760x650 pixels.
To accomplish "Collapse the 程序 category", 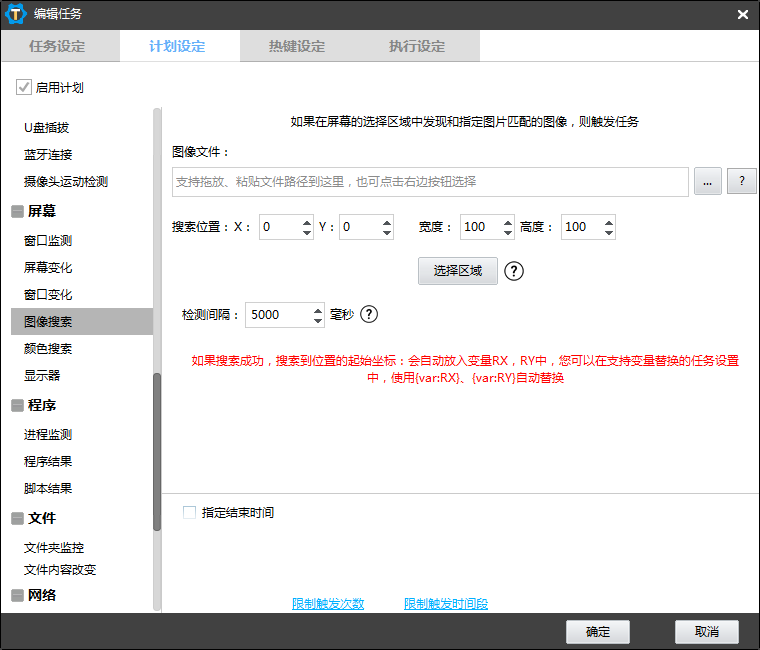I will [x=17, y=405].
